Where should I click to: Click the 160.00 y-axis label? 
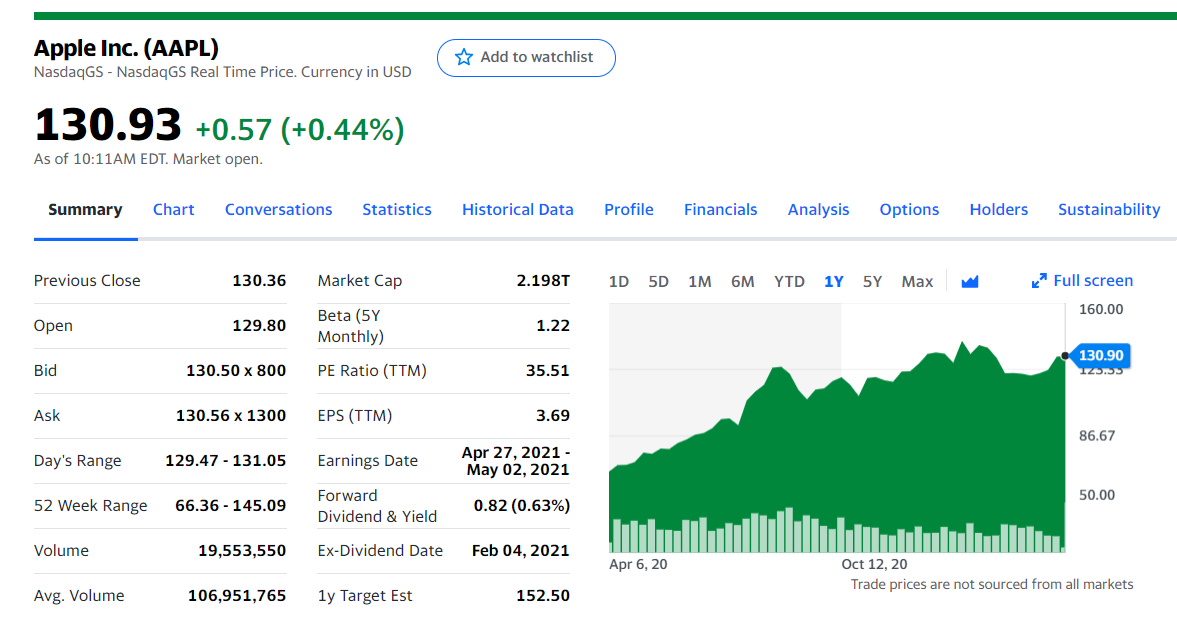1100,310
